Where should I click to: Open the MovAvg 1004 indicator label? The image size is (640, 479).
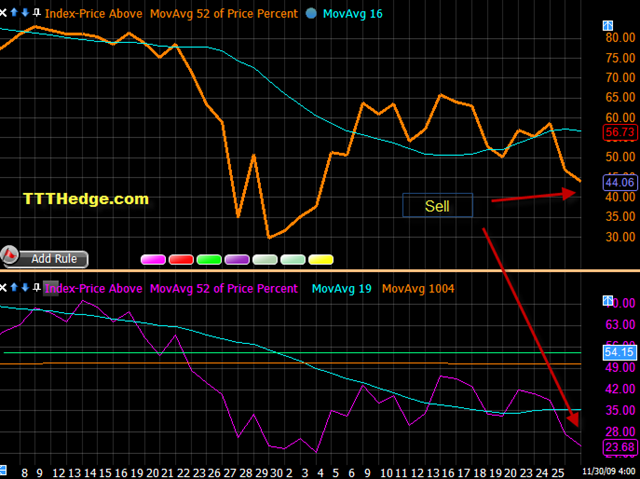418,289
